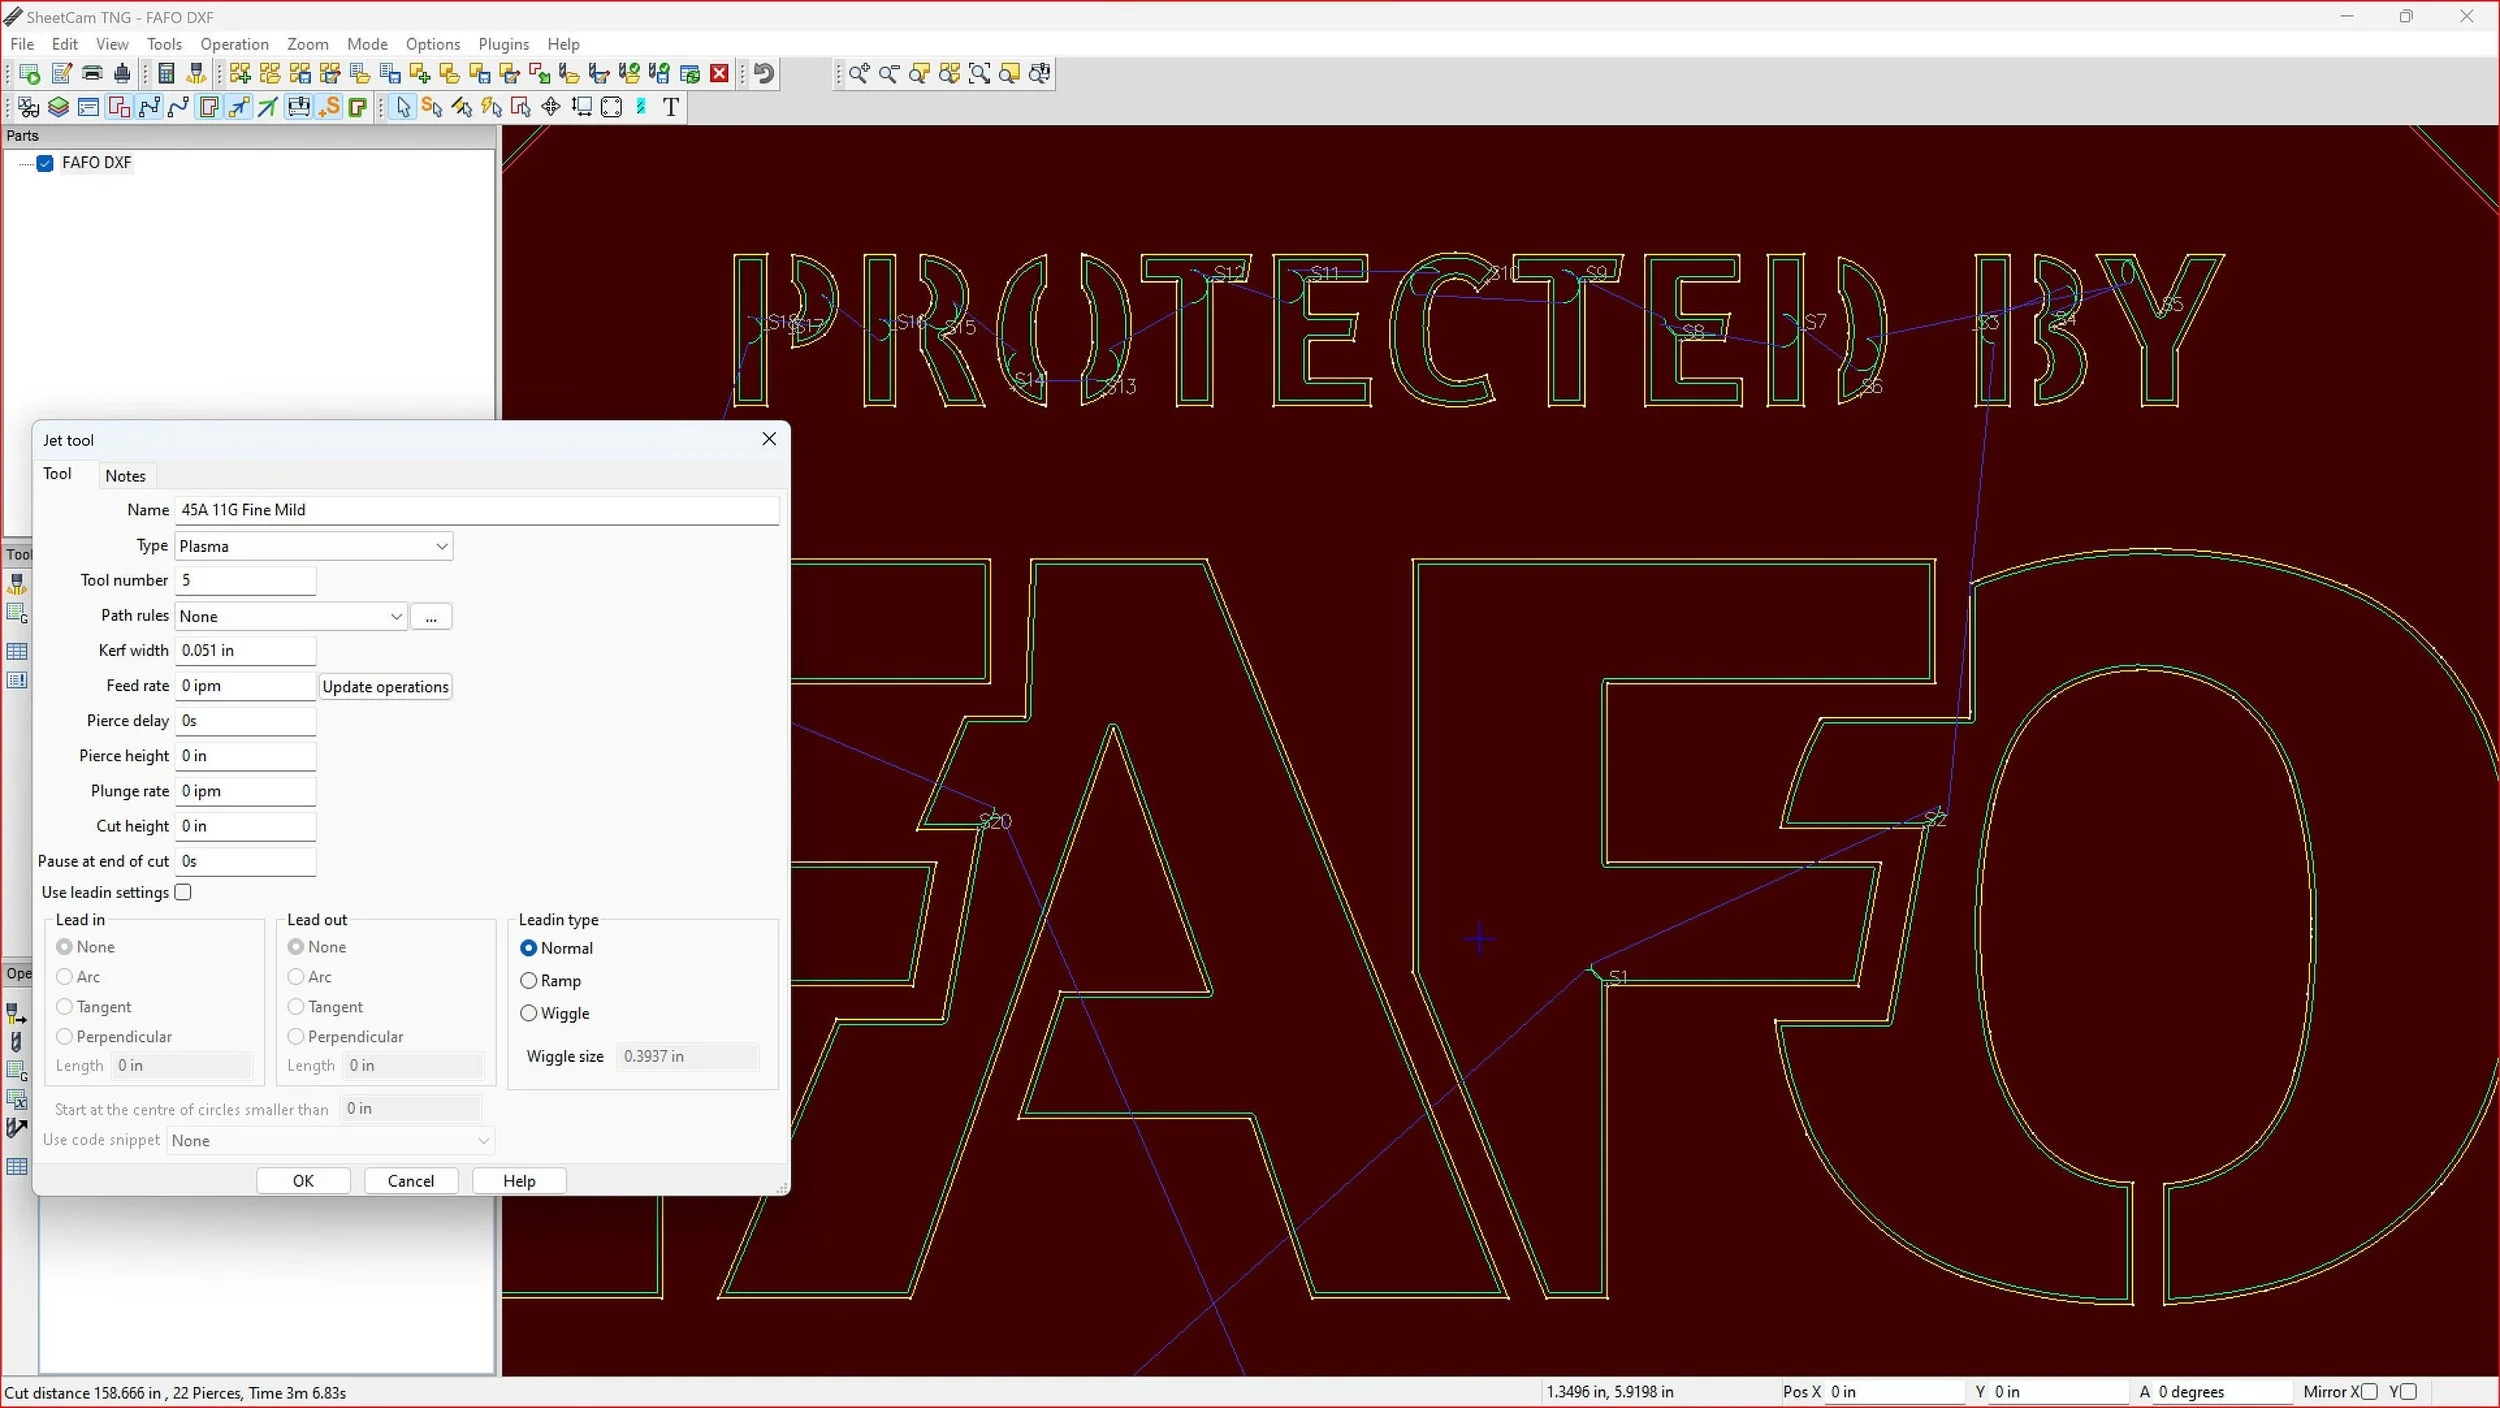Open the Path rules dropdown
2500x1408 pixels.
point(291,616)
